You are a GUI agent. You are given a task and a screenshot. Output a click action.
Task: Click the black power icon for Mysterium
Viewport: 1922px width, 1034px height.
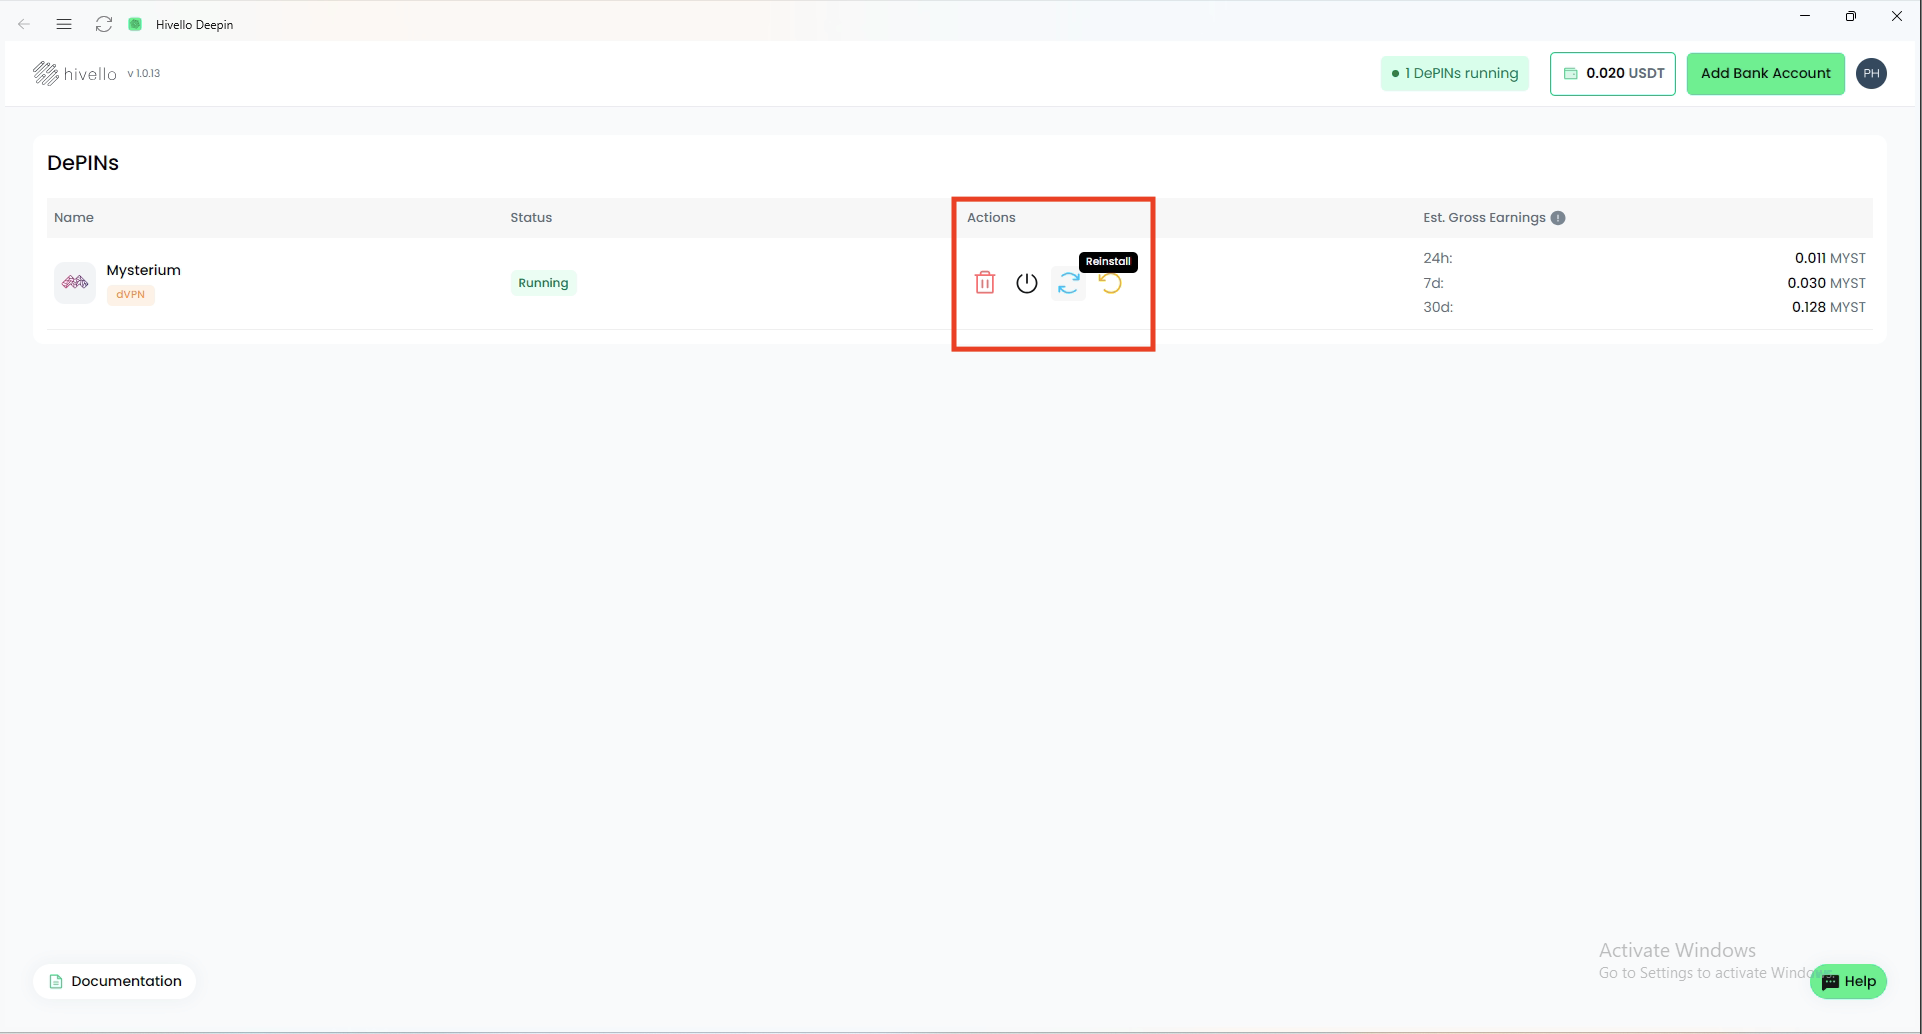click(x=1026, y=283)
